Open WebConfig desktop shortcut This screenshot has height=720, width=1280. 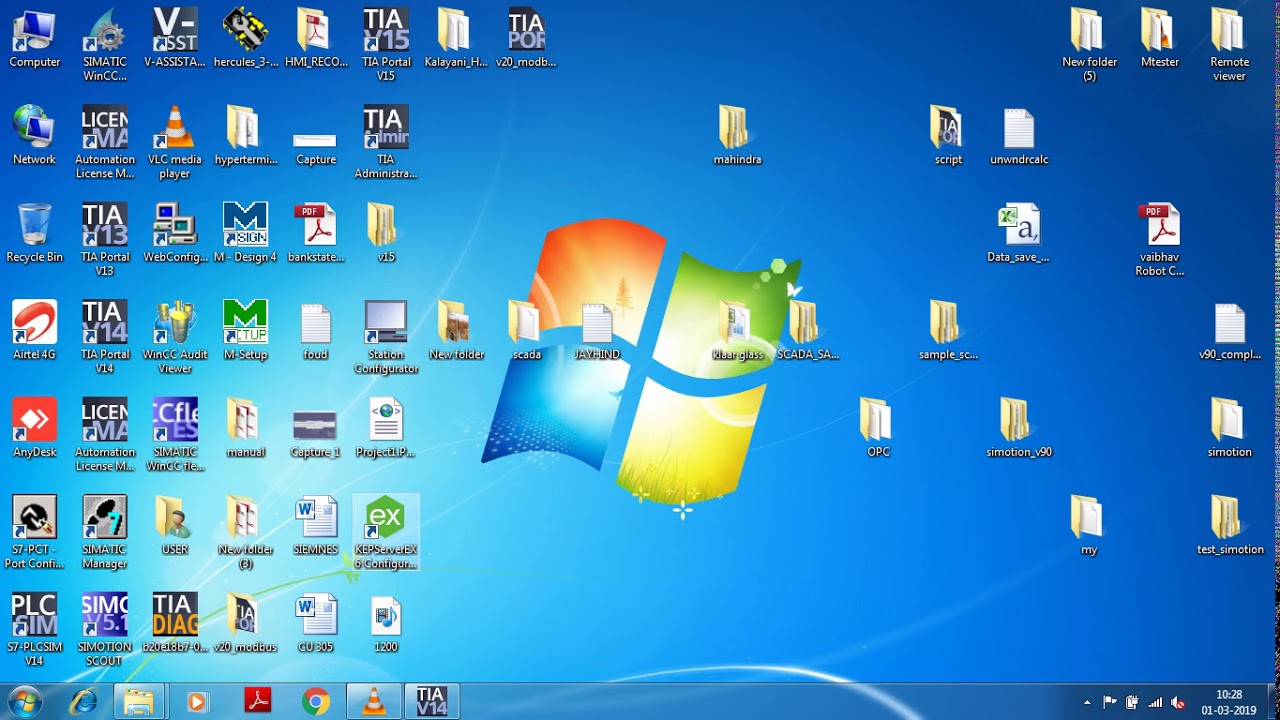pos(175,234)
